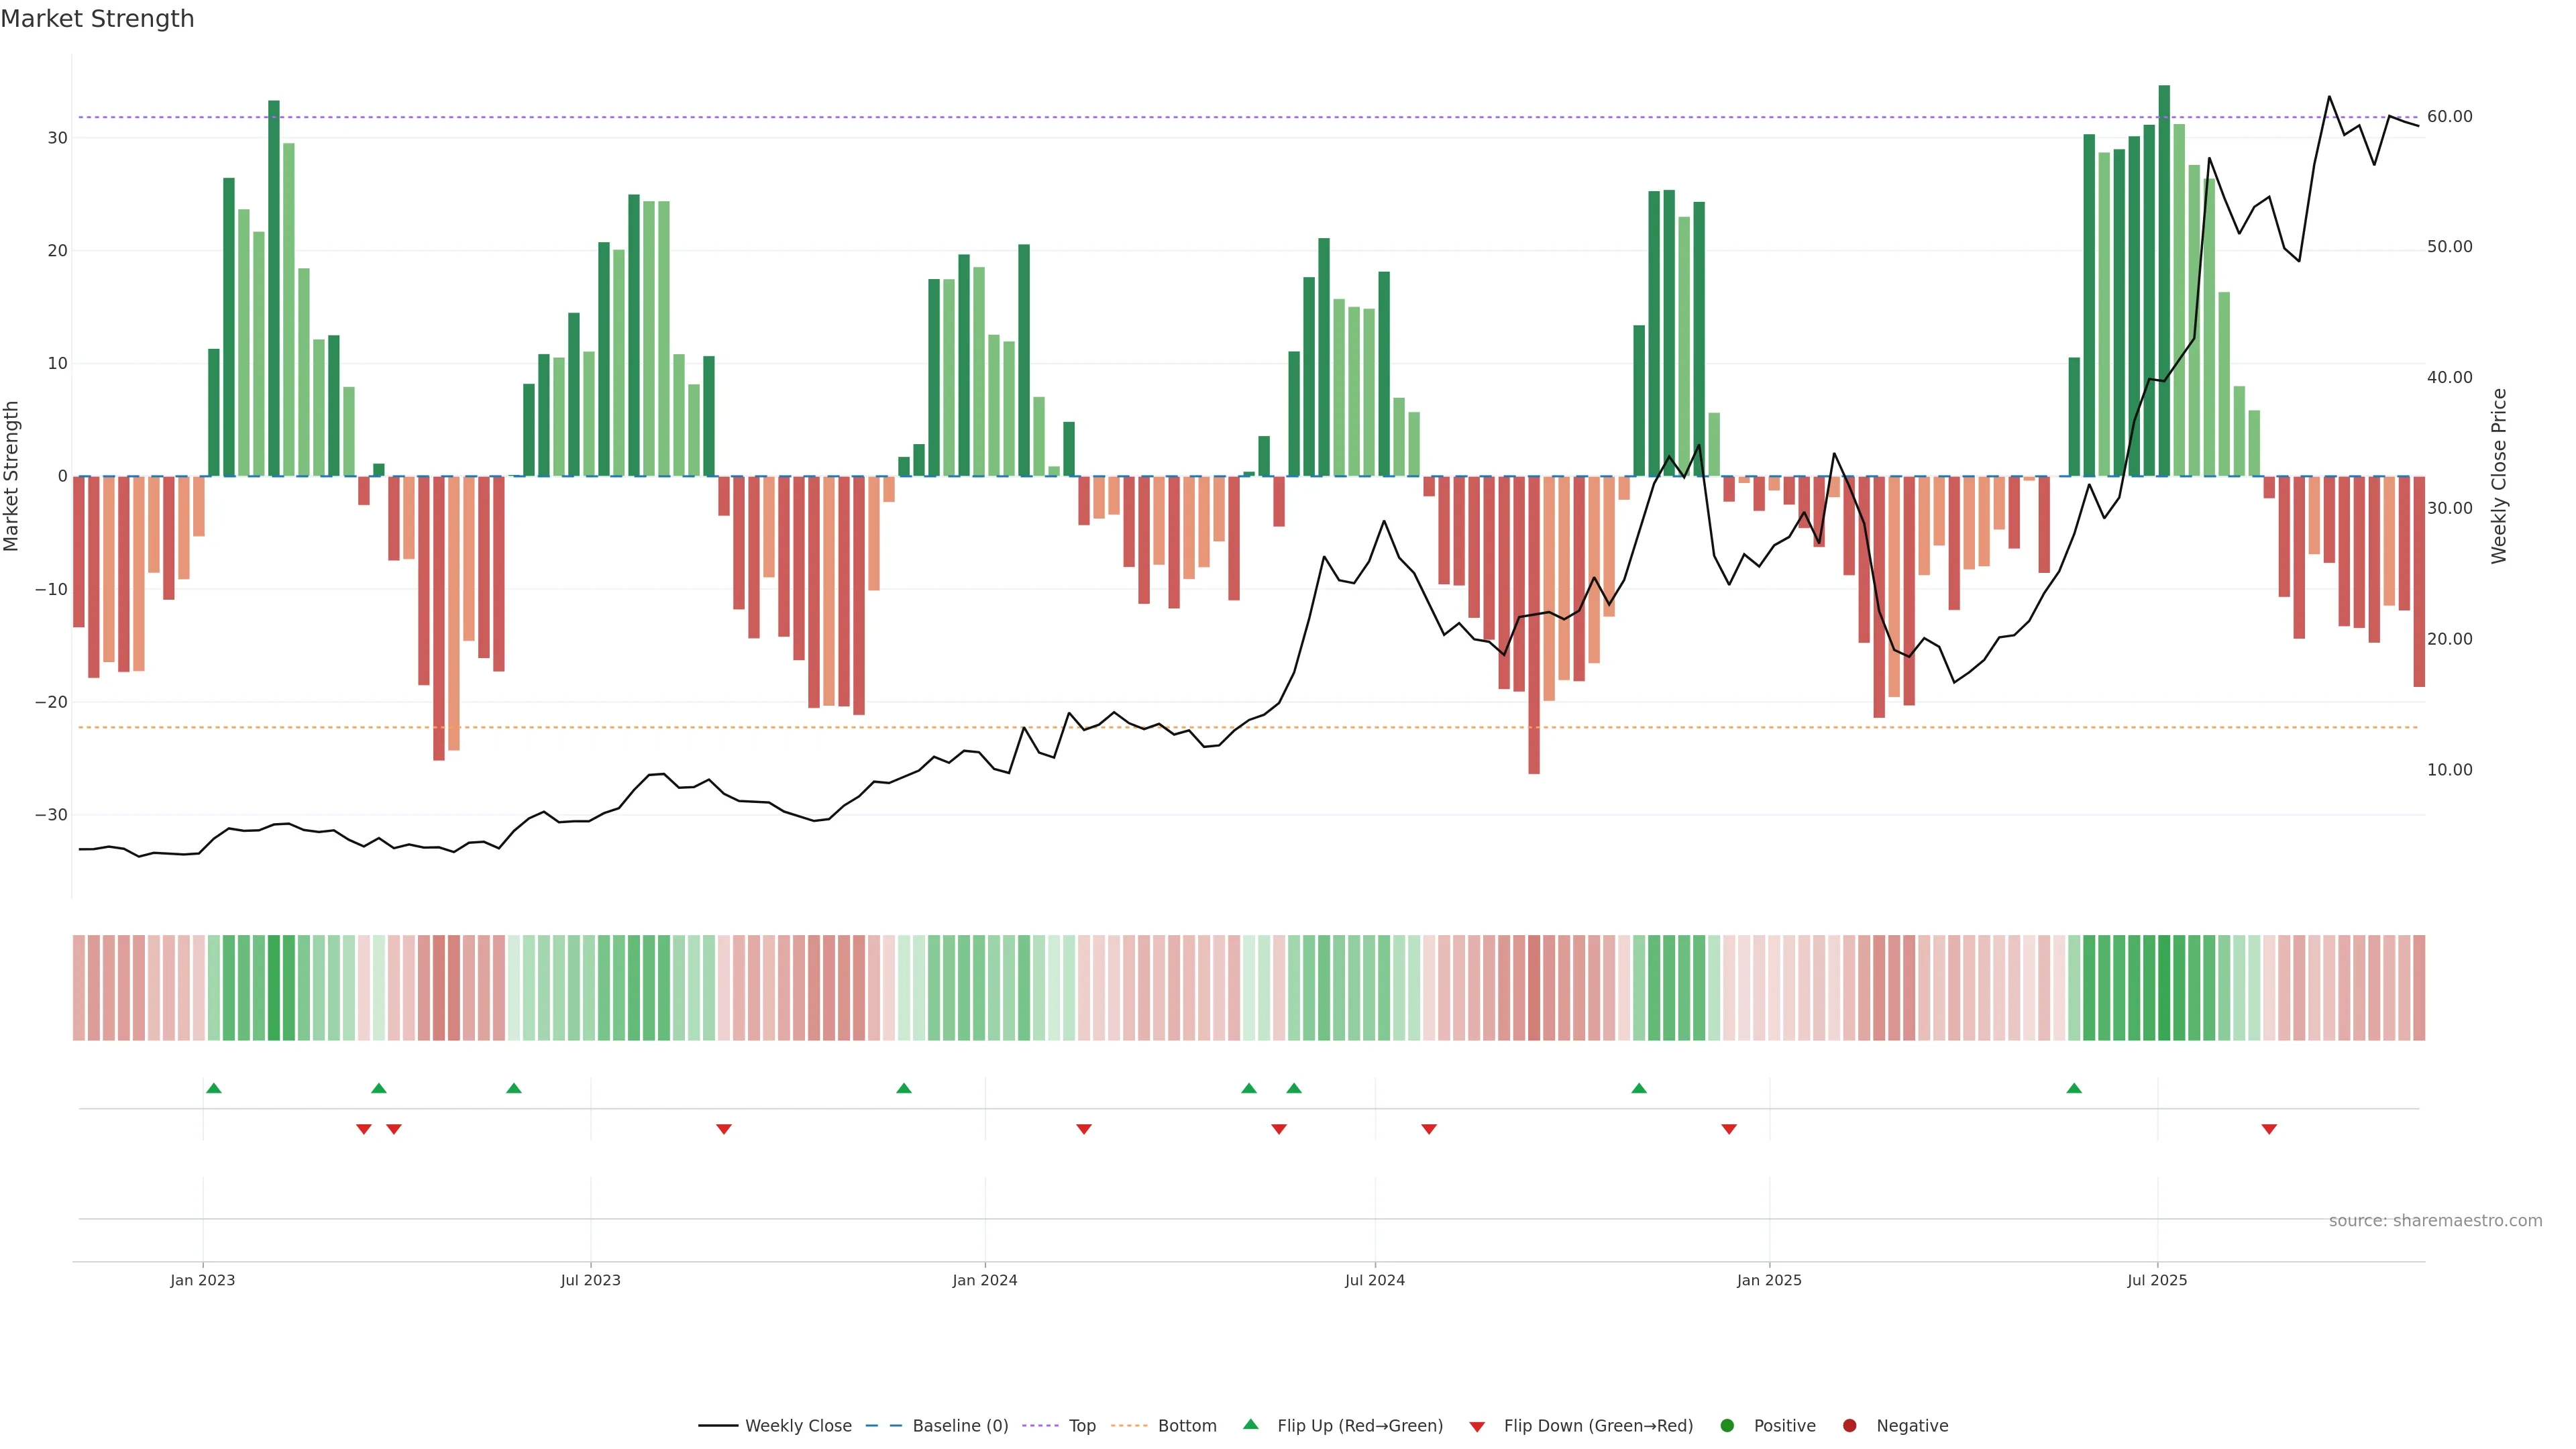Click the Weekly Close Price right axis title

pos(2499,476)
